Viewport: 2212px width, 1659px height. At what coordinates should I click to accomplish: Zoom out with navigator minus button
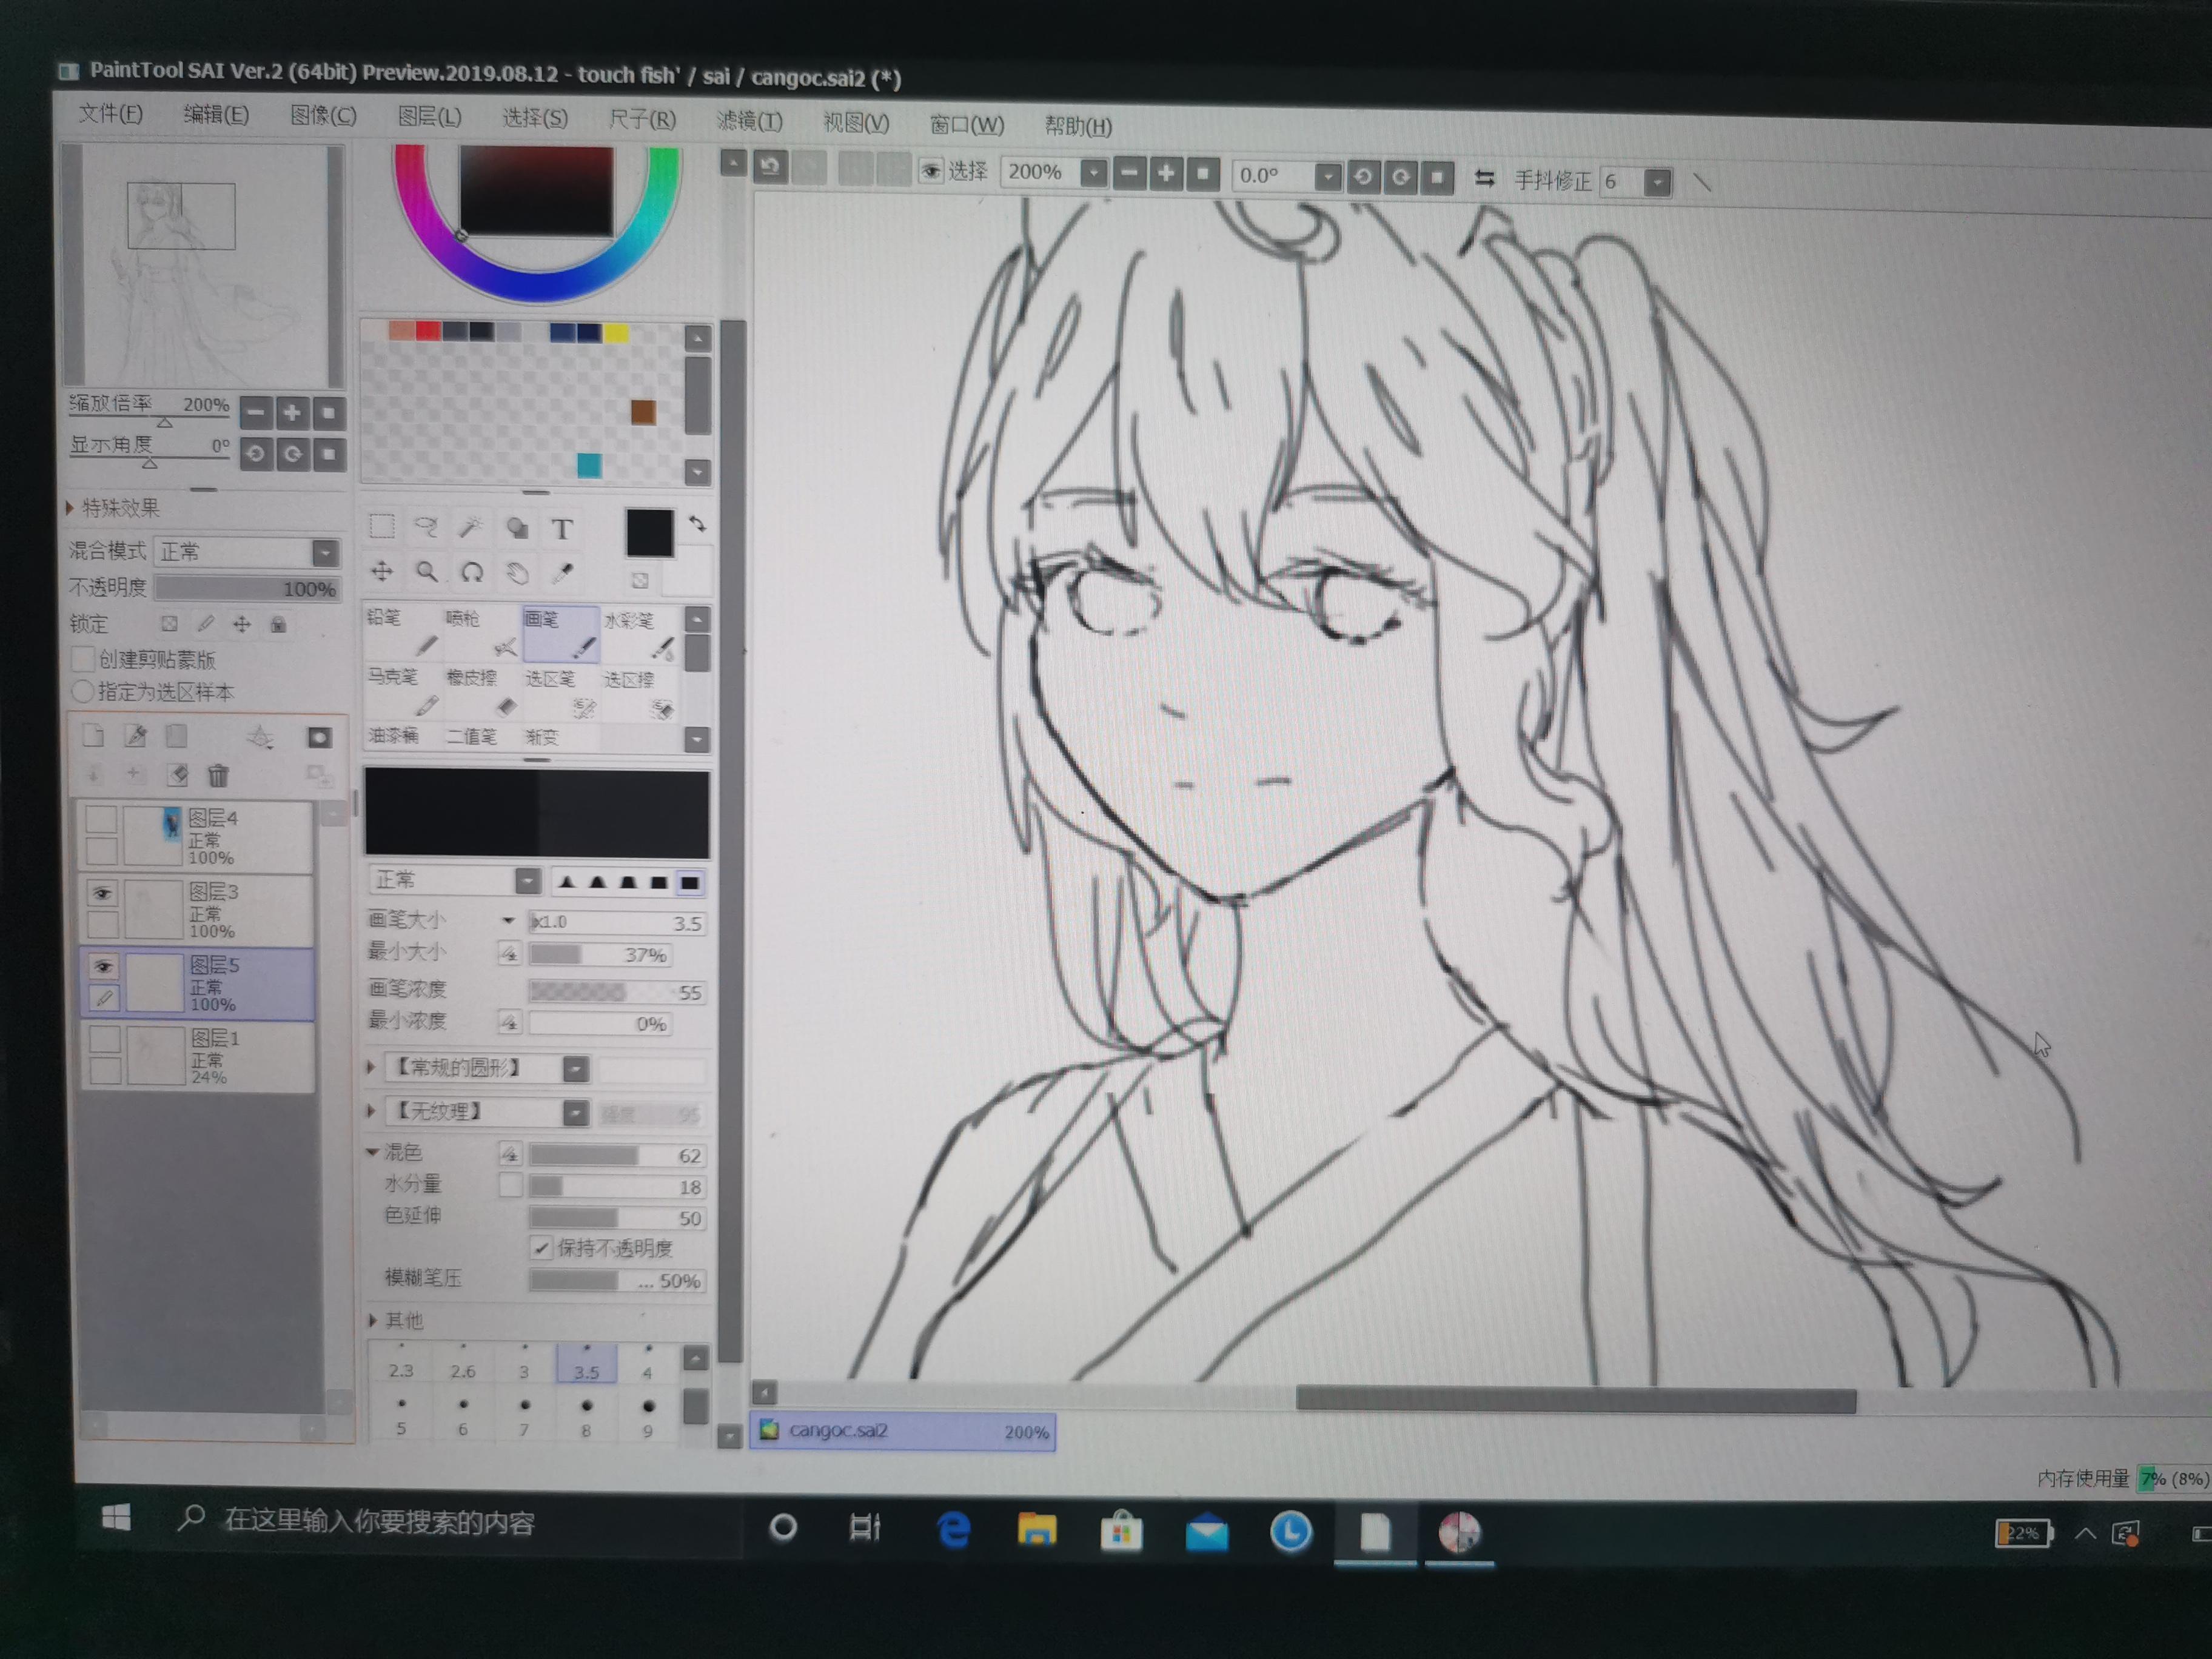point(255,412)
